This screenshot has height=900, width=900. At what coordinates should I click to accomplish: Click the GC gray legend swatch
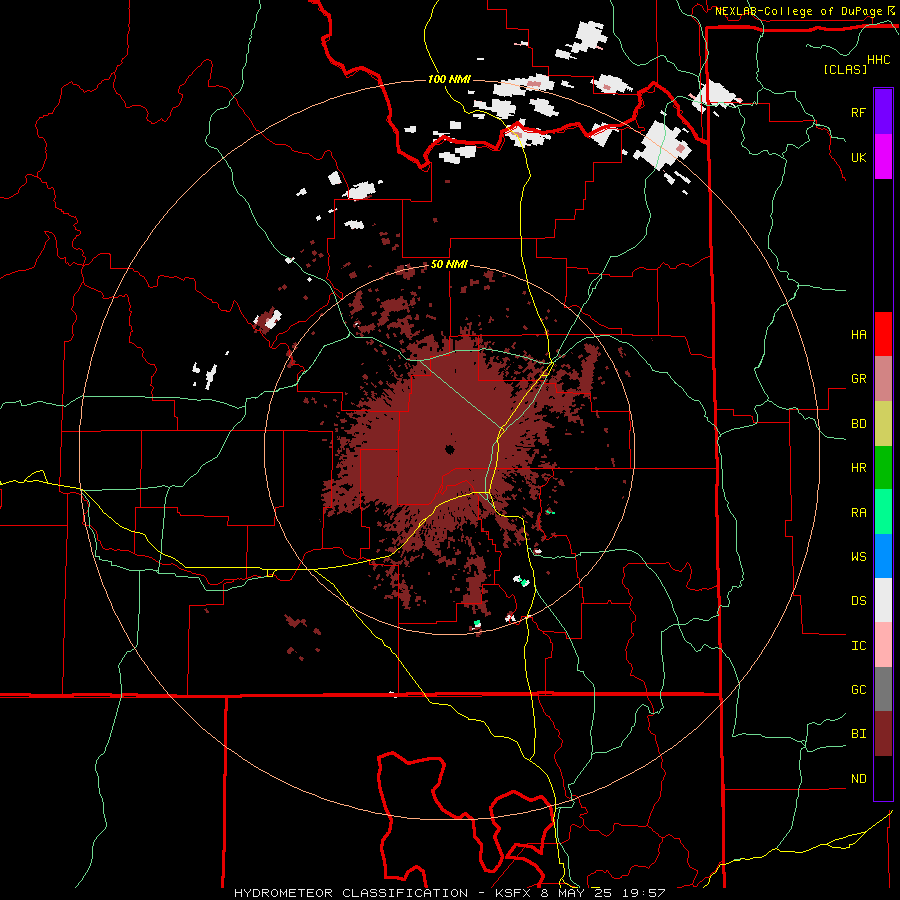pos(883,689)
